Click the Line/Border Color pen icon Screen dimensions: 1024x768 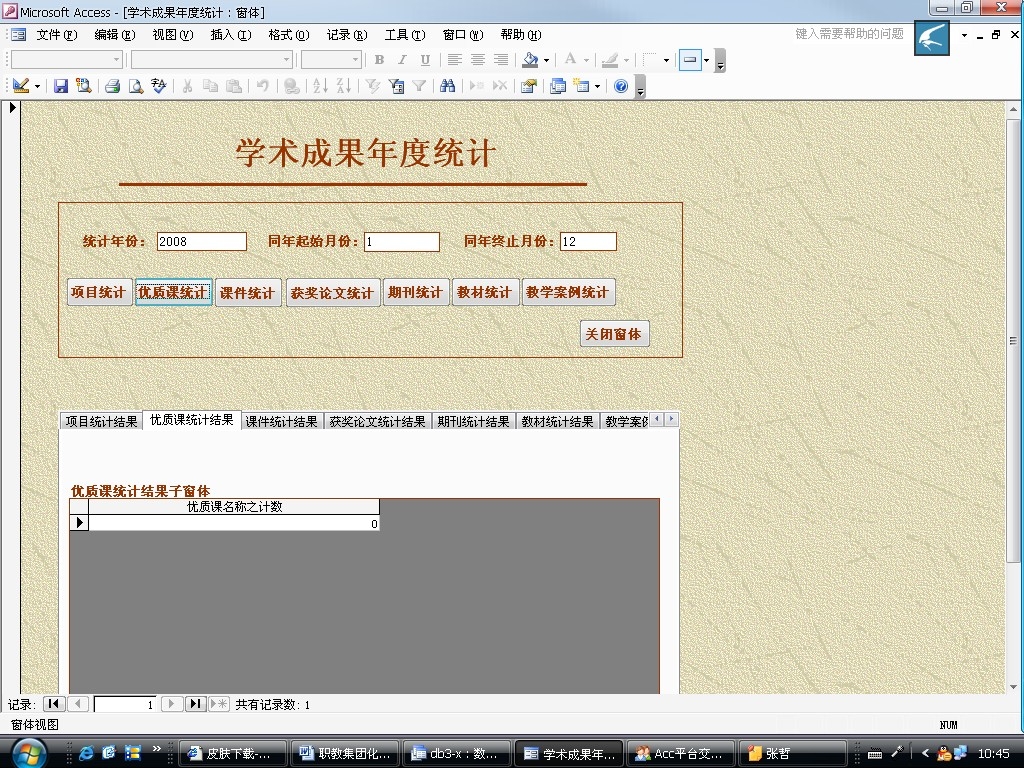[610, 59]
